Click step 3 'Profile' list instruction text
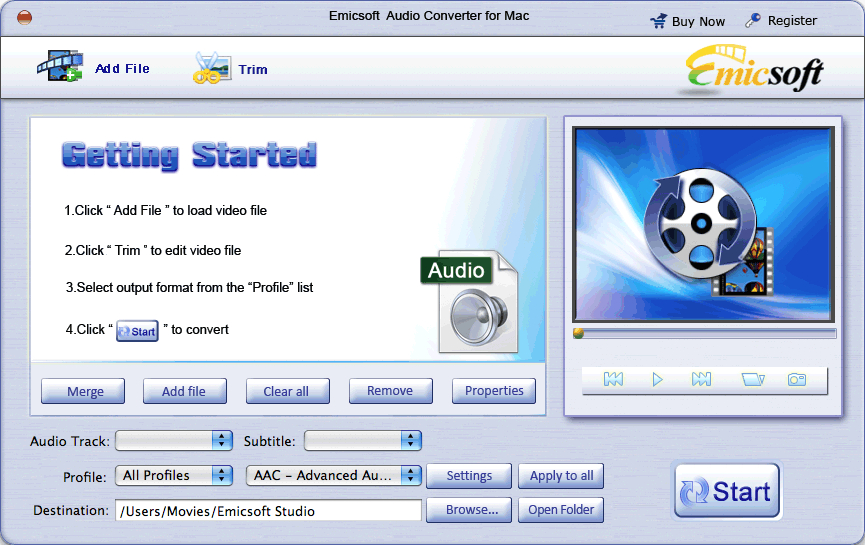The height and width of the screenshot is (545, 865). pos(189,287)
